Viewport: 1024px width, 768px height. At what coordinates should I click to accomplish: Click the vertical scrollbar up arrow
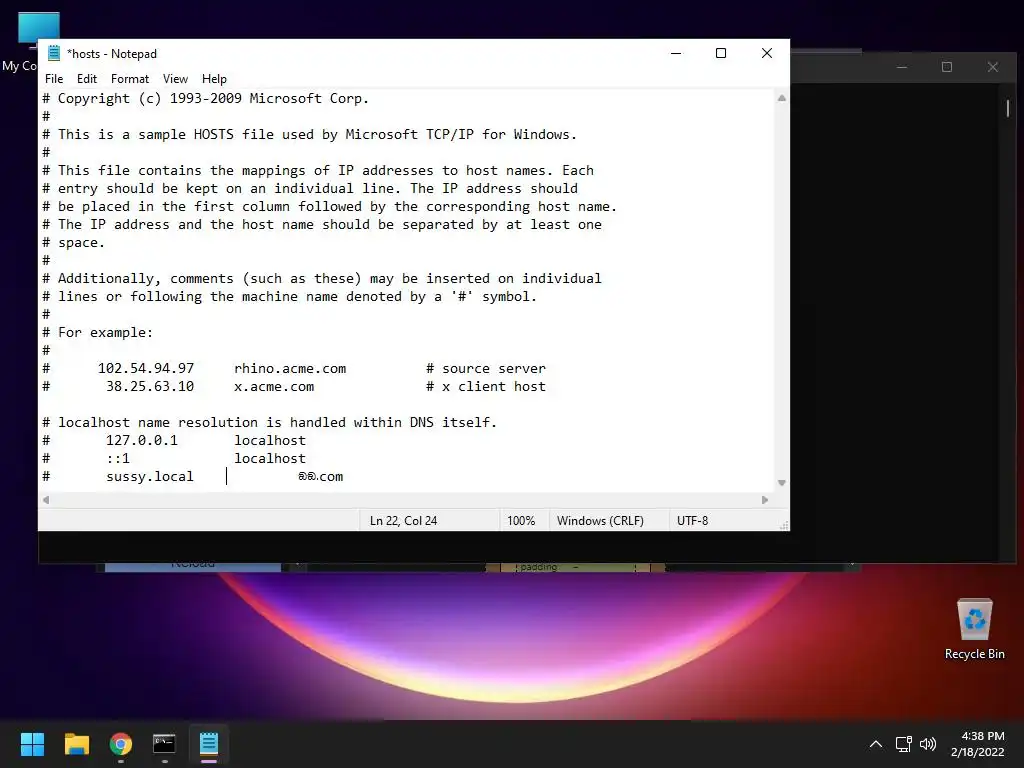point(781,98)
